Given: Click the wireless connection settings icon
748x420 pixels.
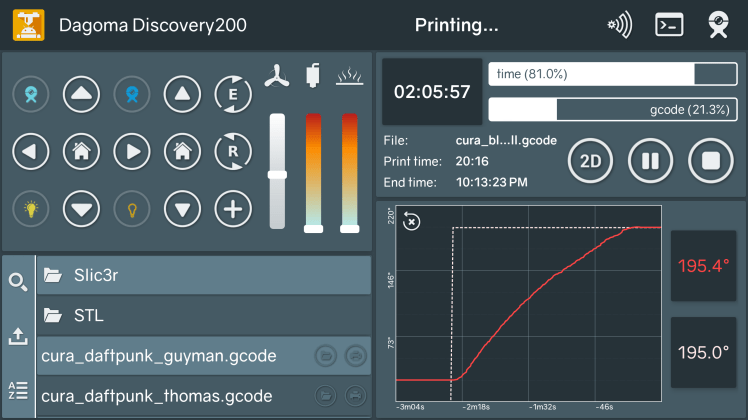Looking at the screenshot, I should [620, 25].
